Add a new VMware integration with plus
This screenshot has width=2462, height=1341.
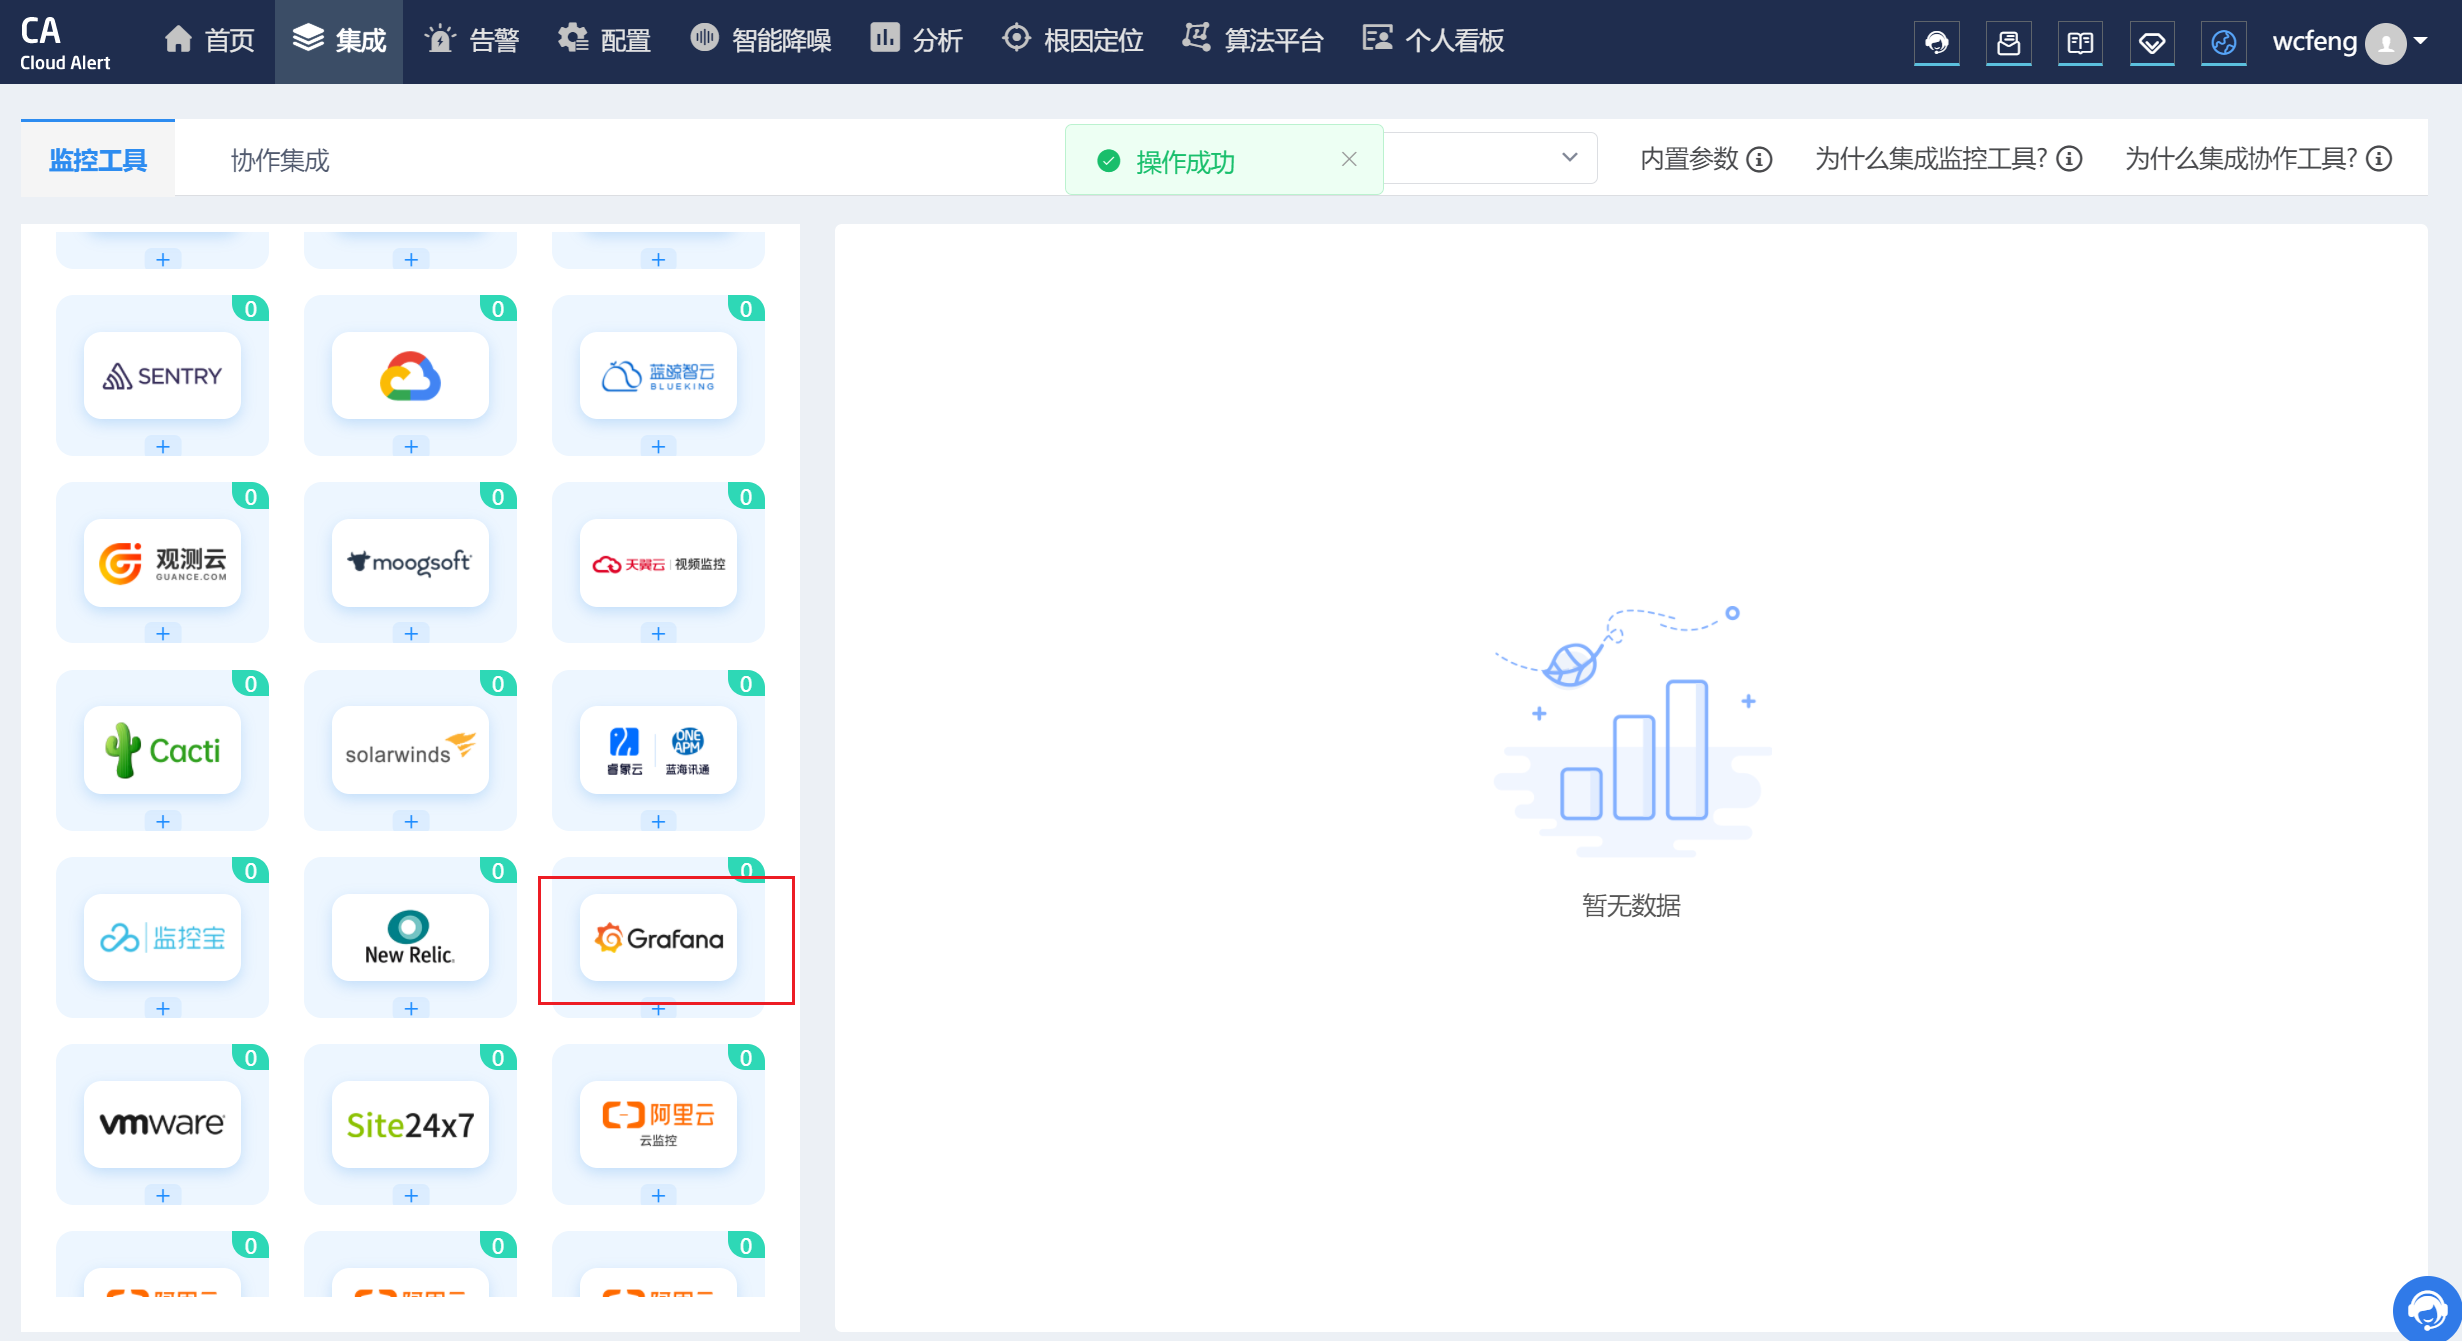(162, 1195)
